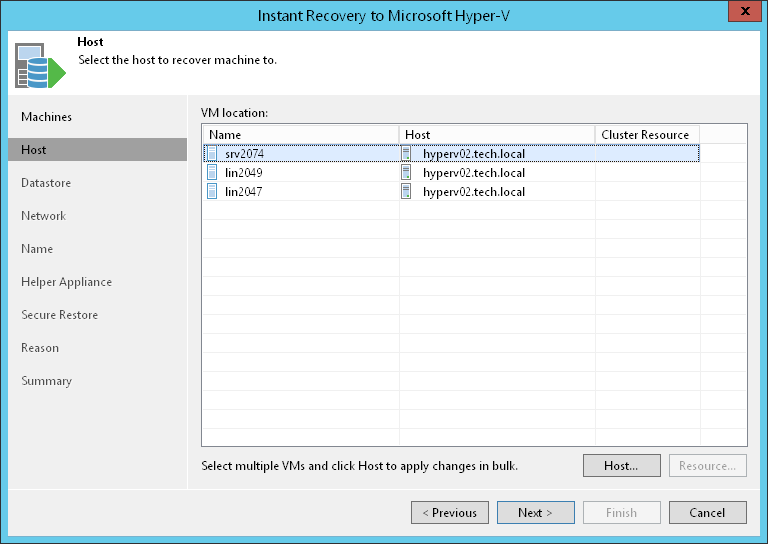Viewport: 768px width, 544px height.
Task: Sort by the Cluster Resource column header
Action: click(x=648, y=135)
